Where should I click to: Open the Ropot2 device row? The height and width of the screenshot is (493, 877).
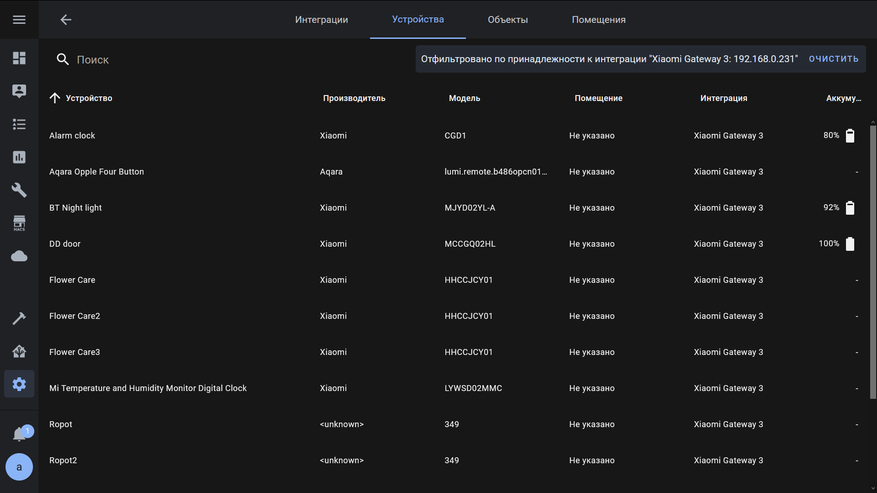[452, 461]
